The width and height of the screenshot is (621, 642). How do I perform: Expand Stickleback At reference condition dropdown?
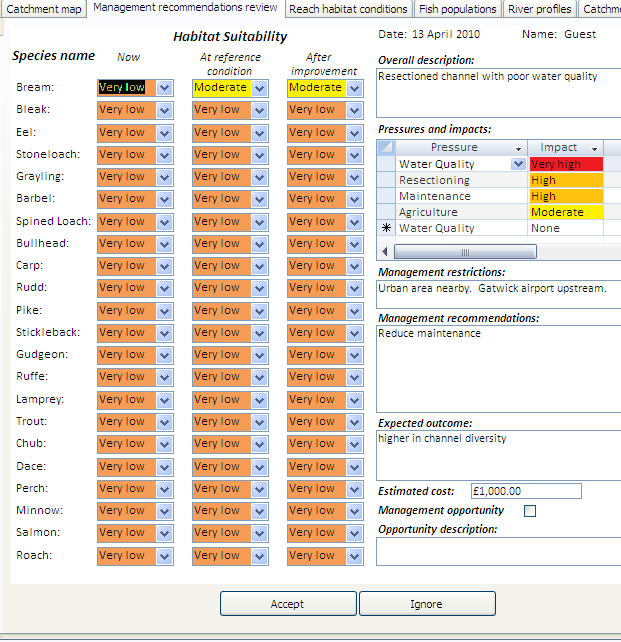click(260, 333)
